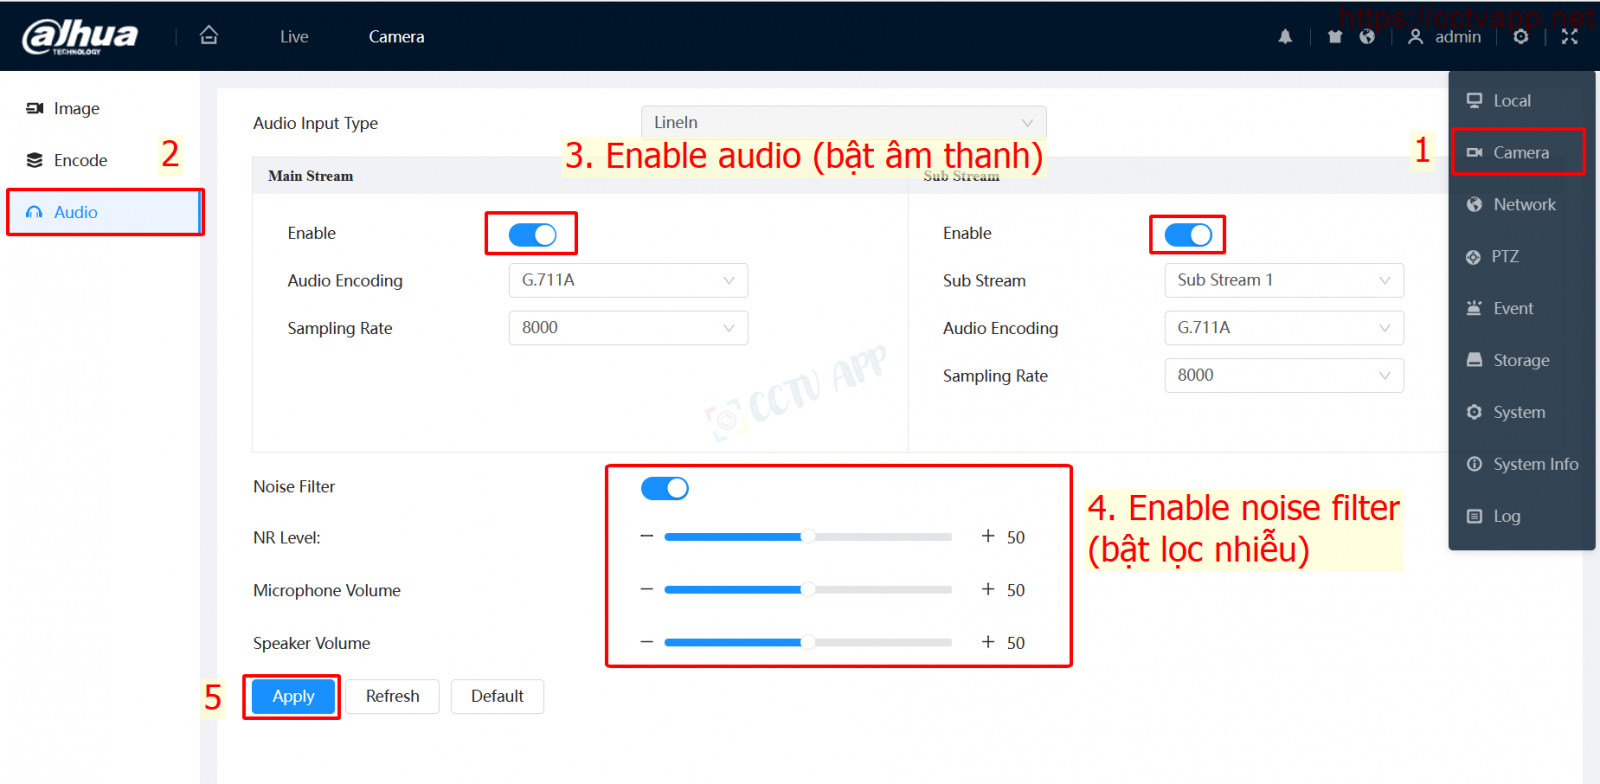Open Sub Stream Sampling Rate dropdown

pyautogui.click(x=1284, y=375)
